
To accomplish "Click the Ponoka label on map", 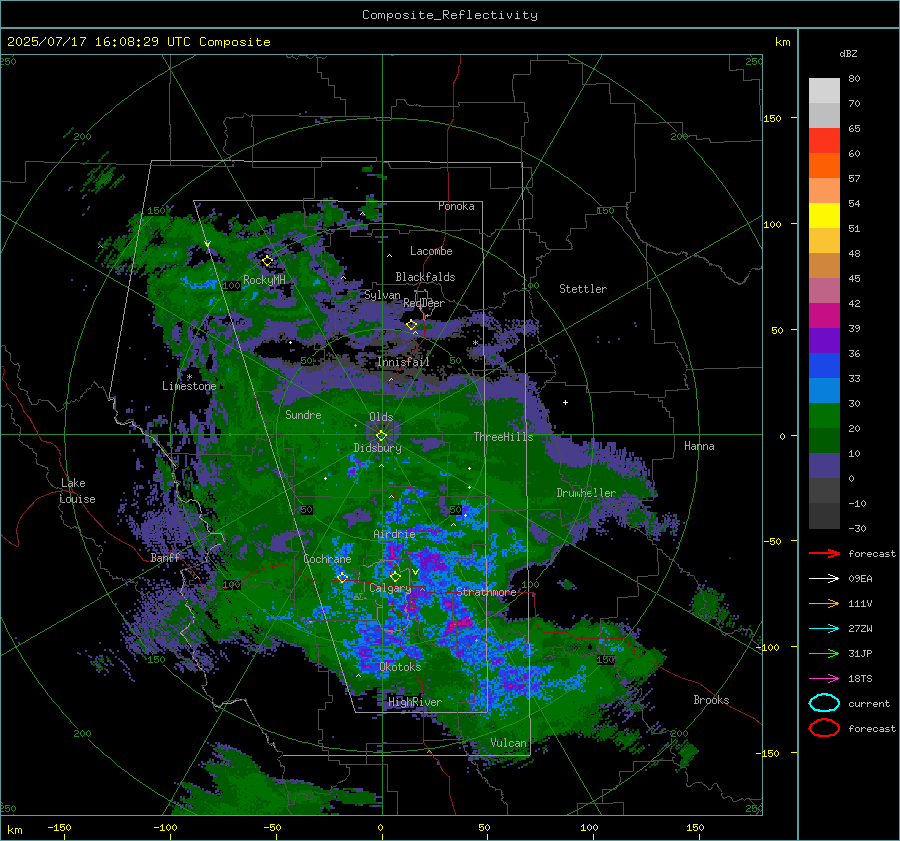I will tap(456, 206).
